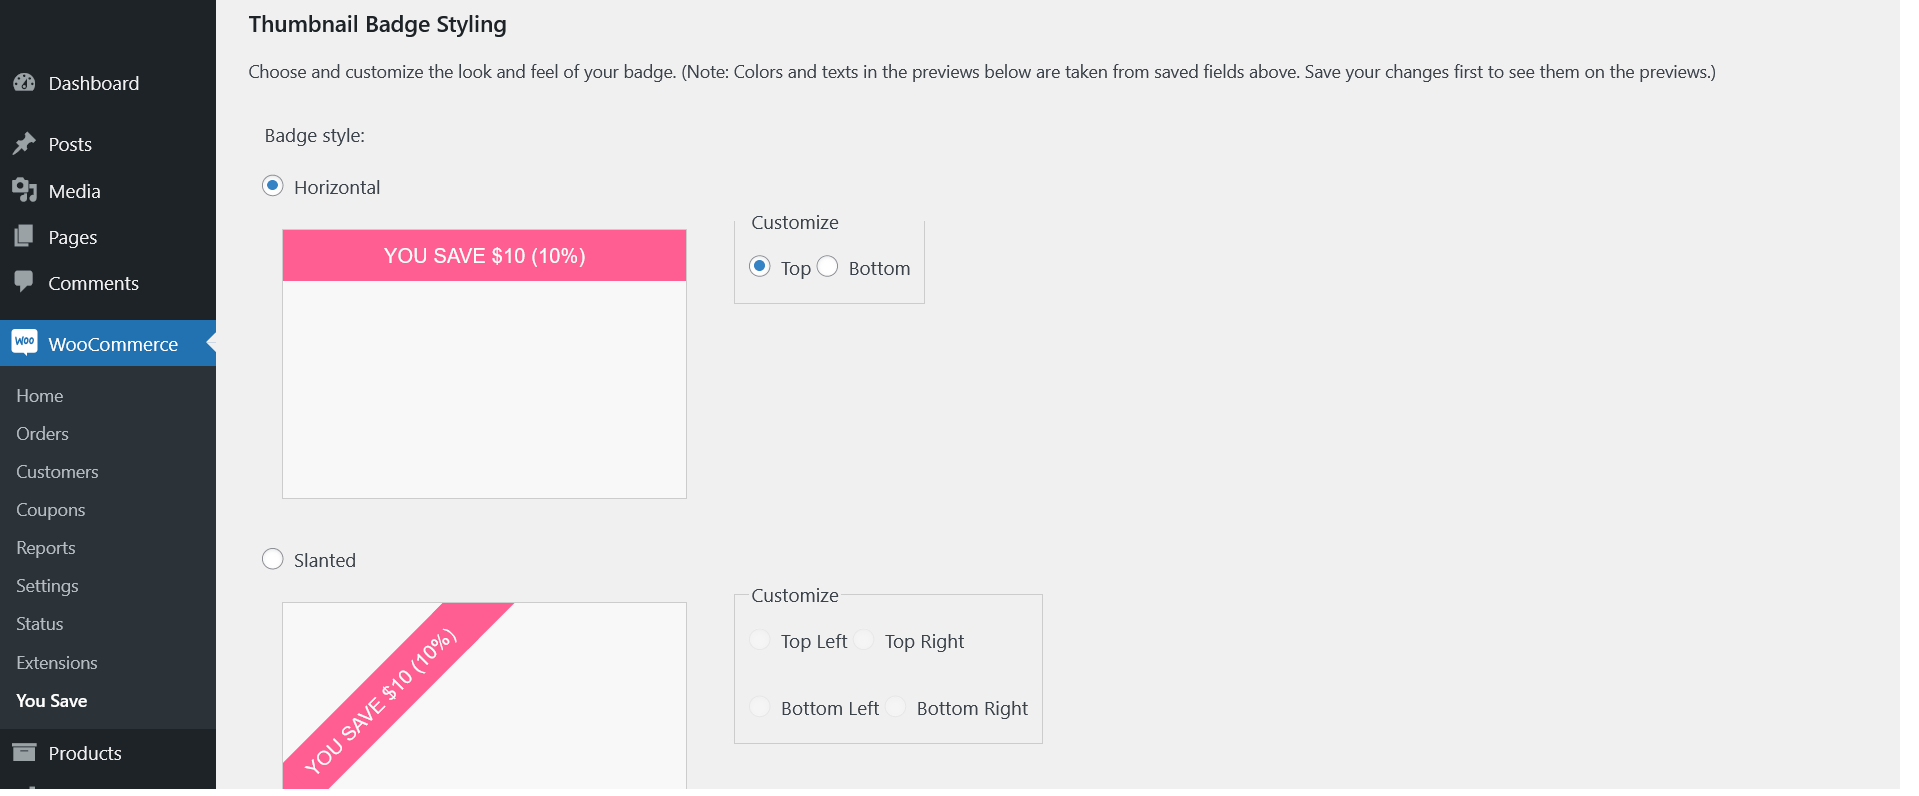Select the Horizontal badge style radio
Image resolution: width=1919 pixels, height=796 pixels.
coord(273,186)
